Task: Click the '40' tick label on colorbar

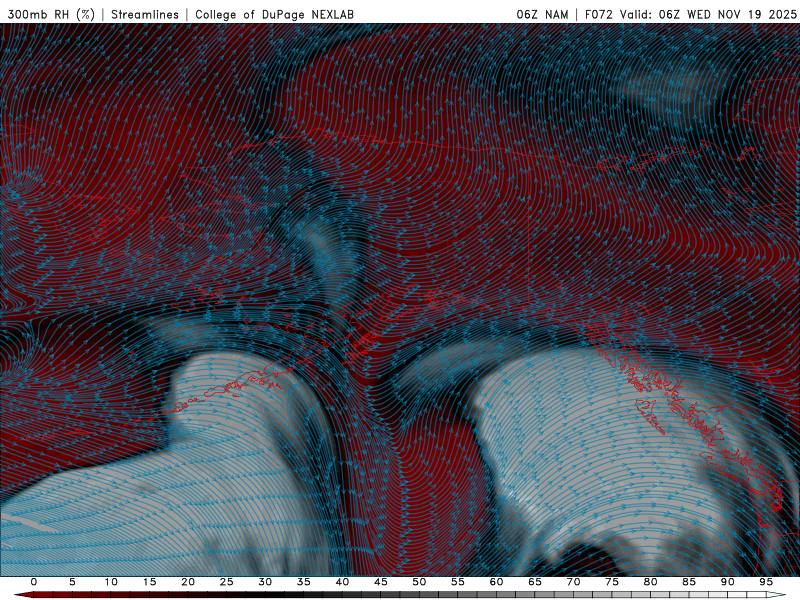Action: pos(342,582)
